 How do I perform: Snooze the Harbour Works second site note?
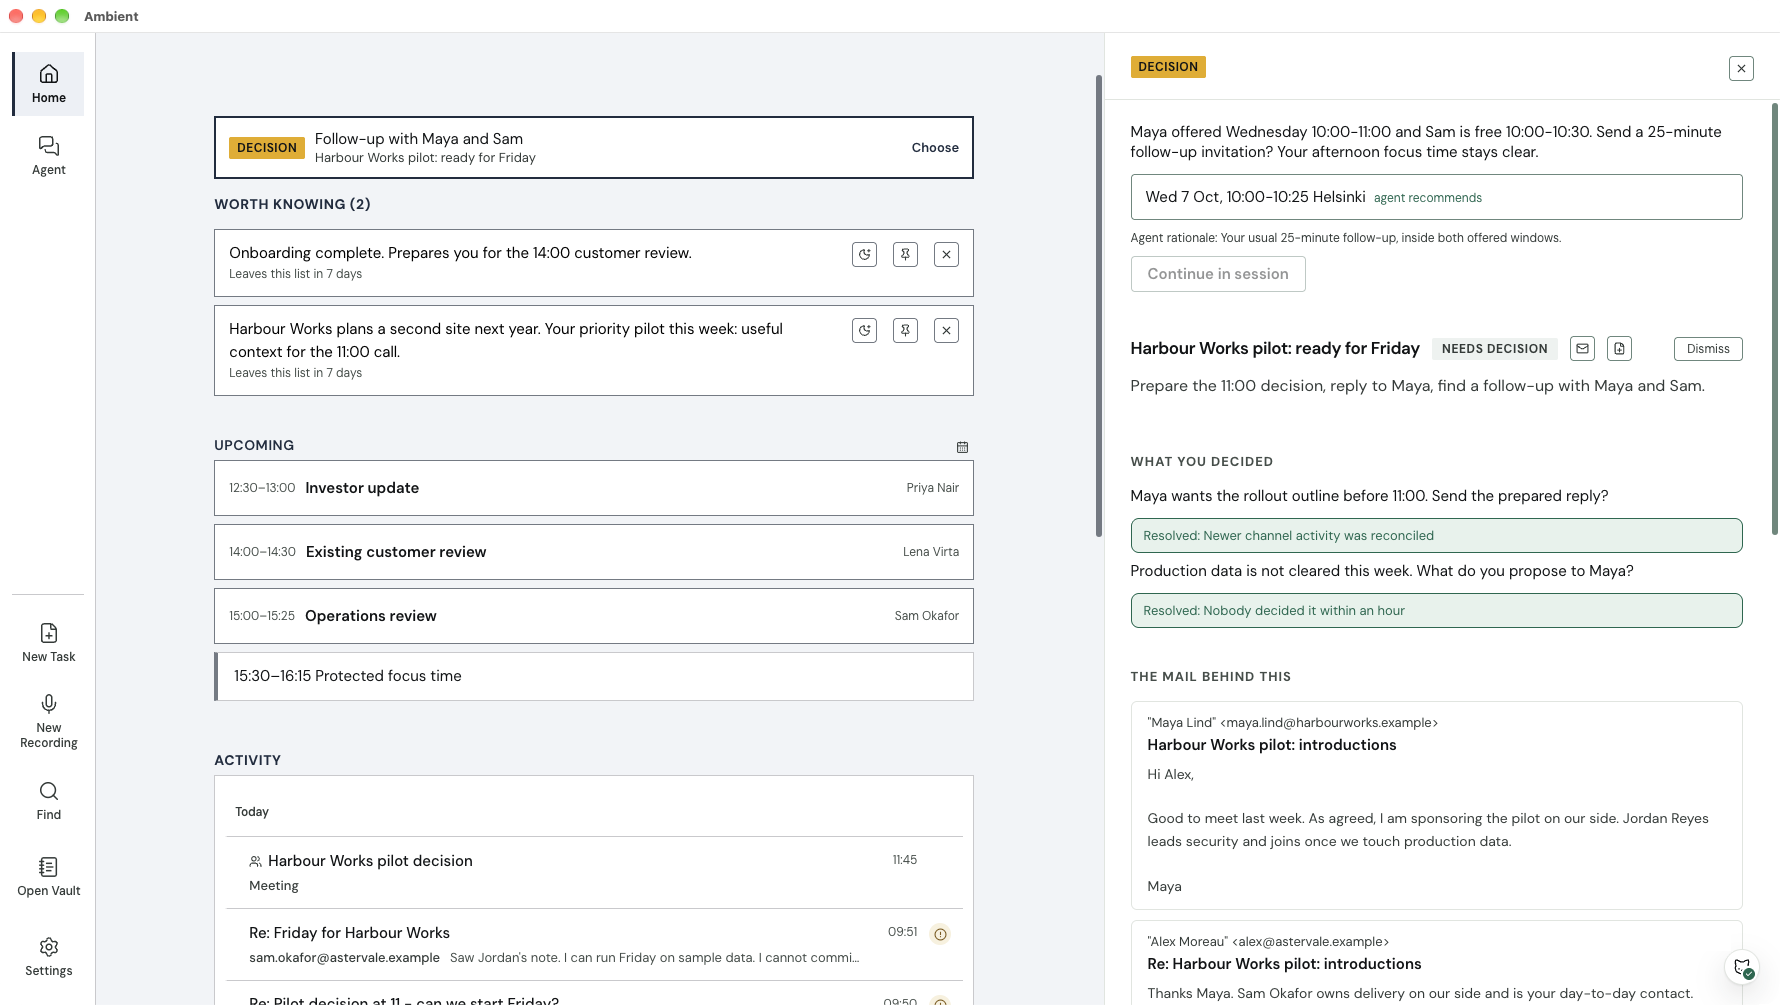(x=864, y=331)
